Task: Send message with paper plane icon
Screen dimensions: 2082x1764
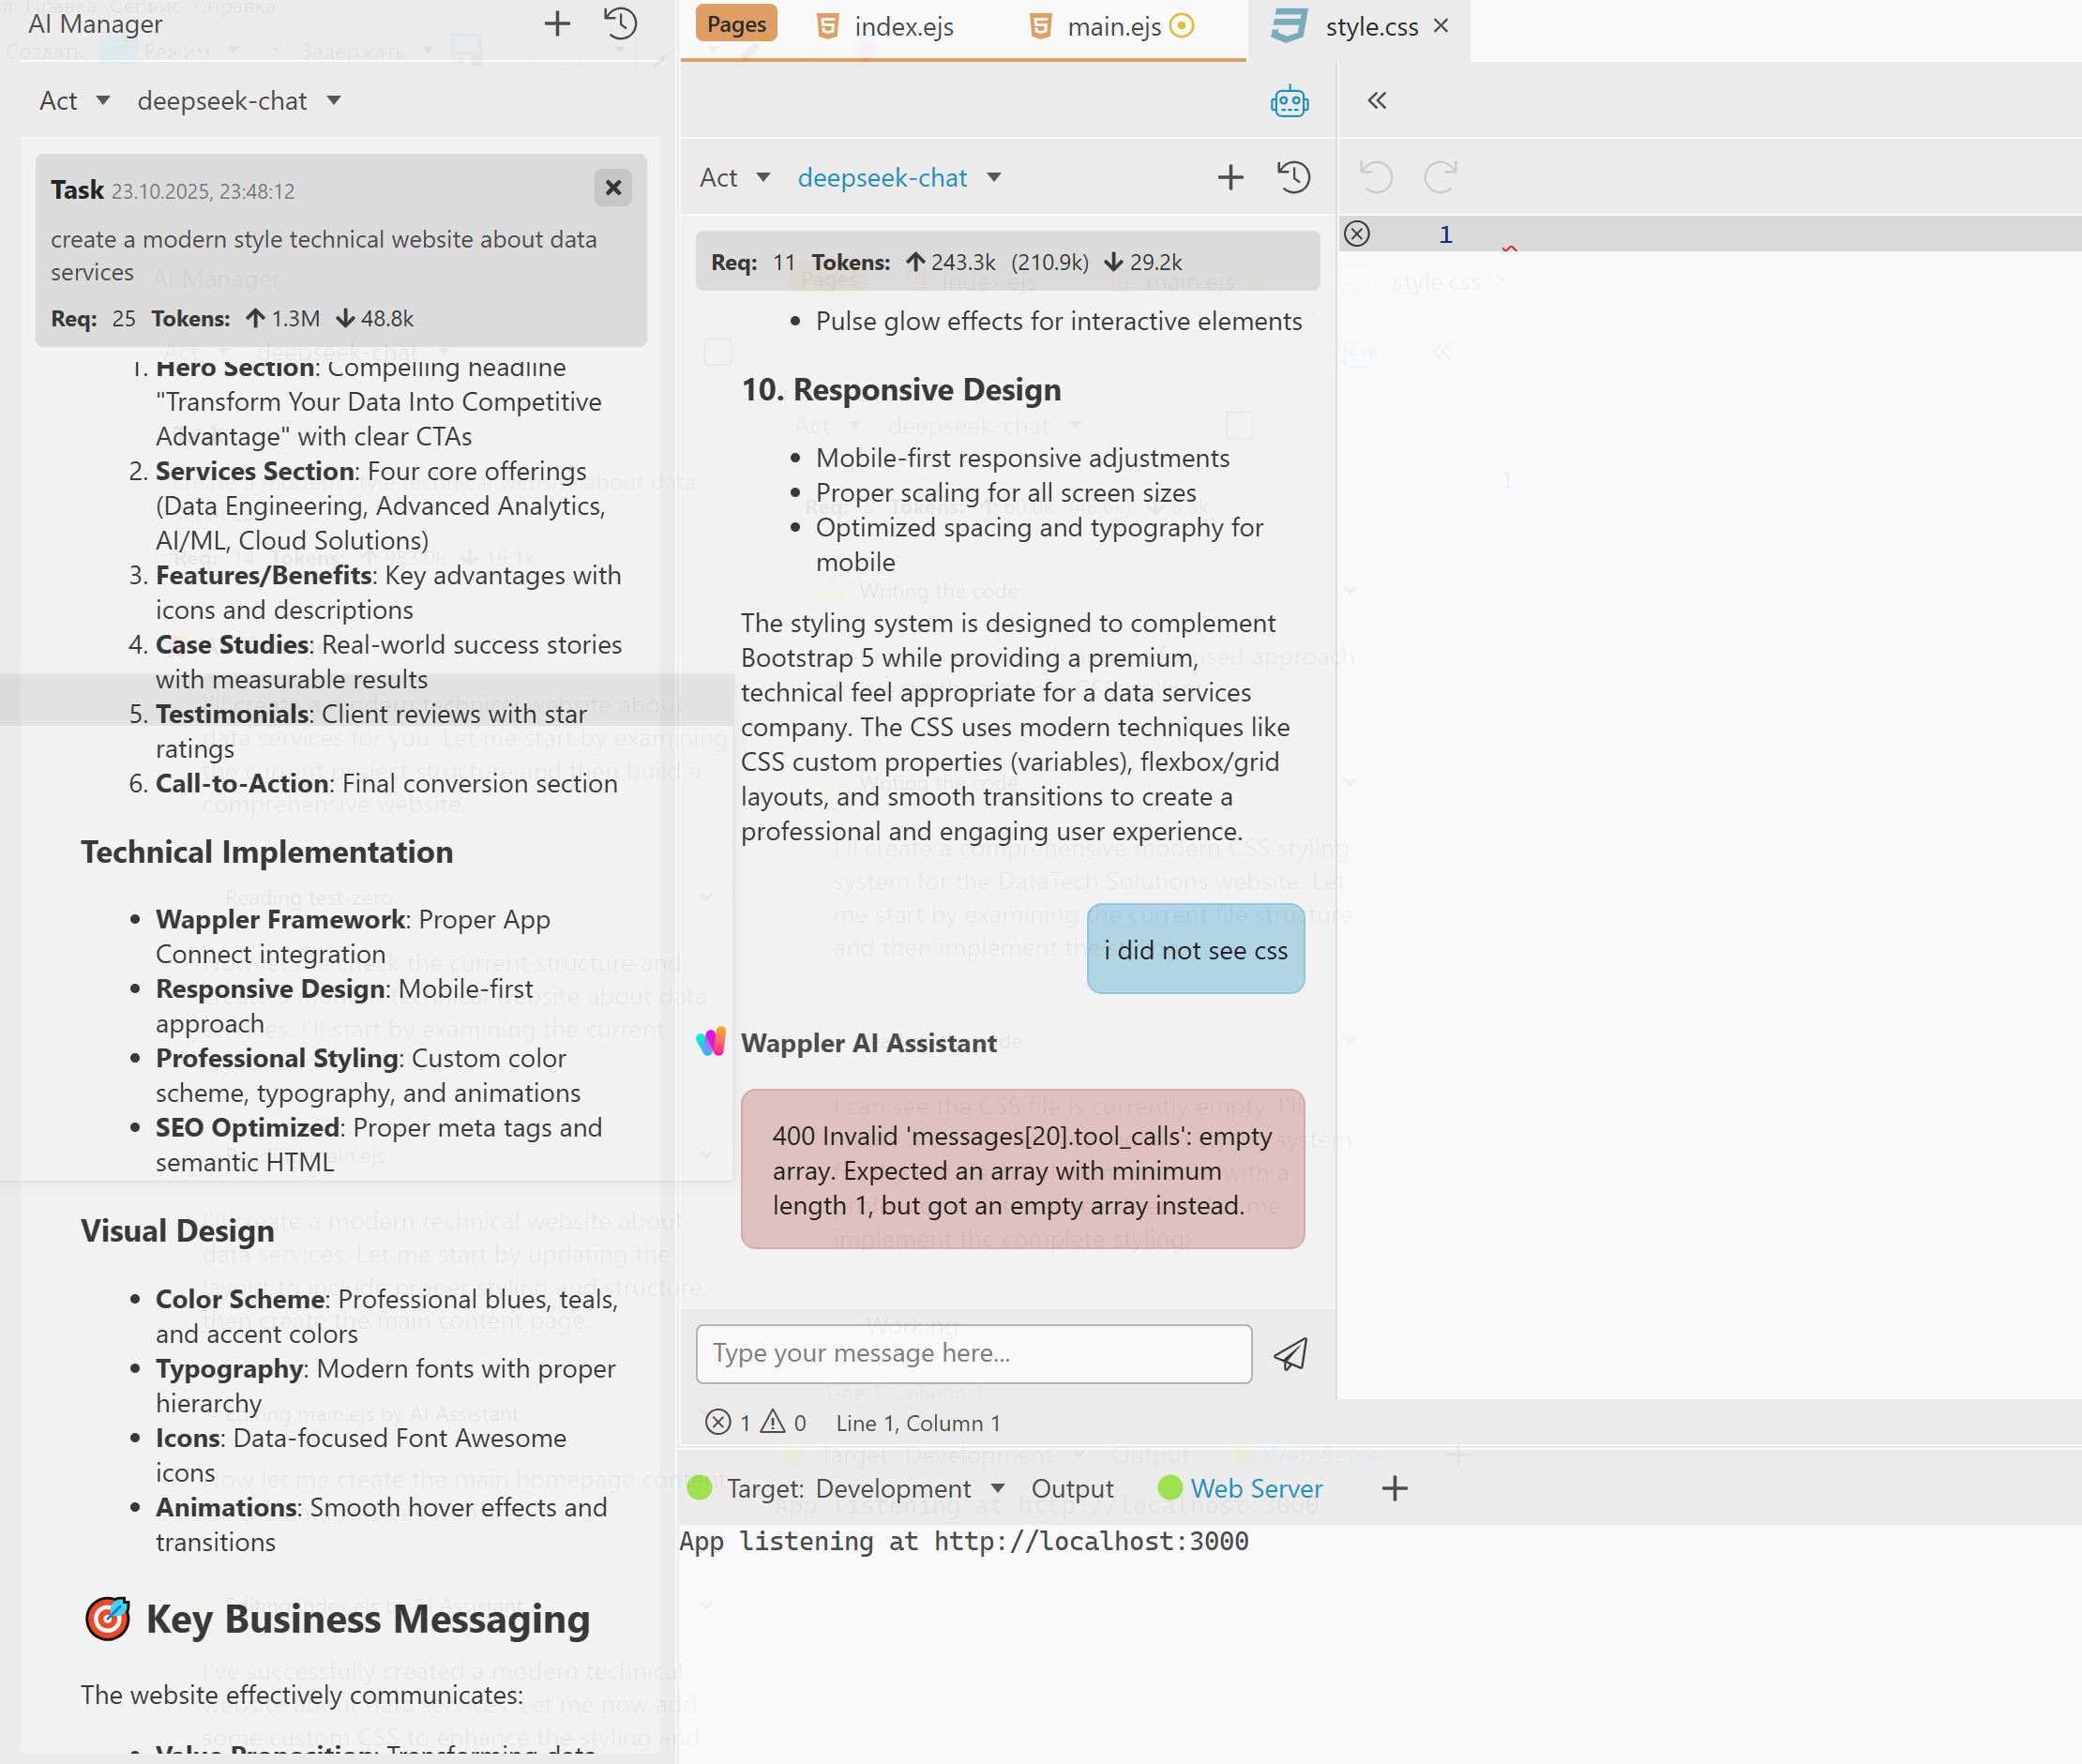Action: [x=1290, y=1354]
